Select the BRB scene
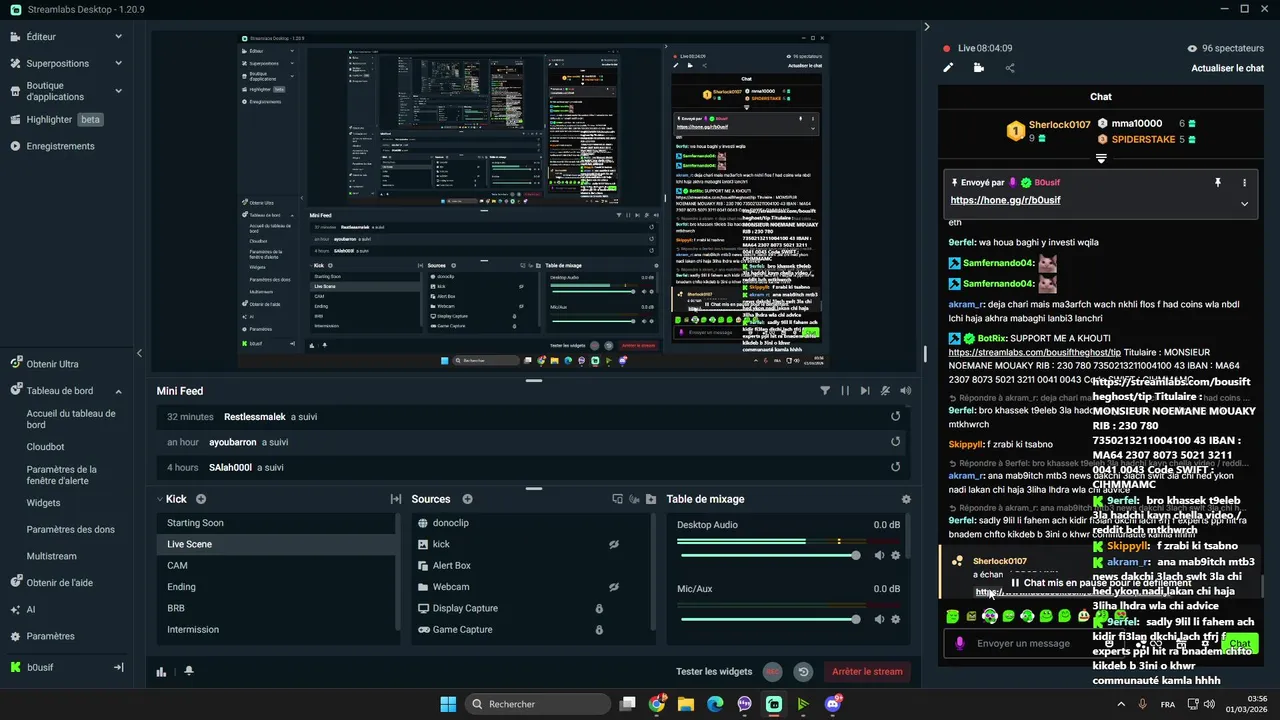The width and height of the screenshot is (1280, 720). tap(276, 608)
